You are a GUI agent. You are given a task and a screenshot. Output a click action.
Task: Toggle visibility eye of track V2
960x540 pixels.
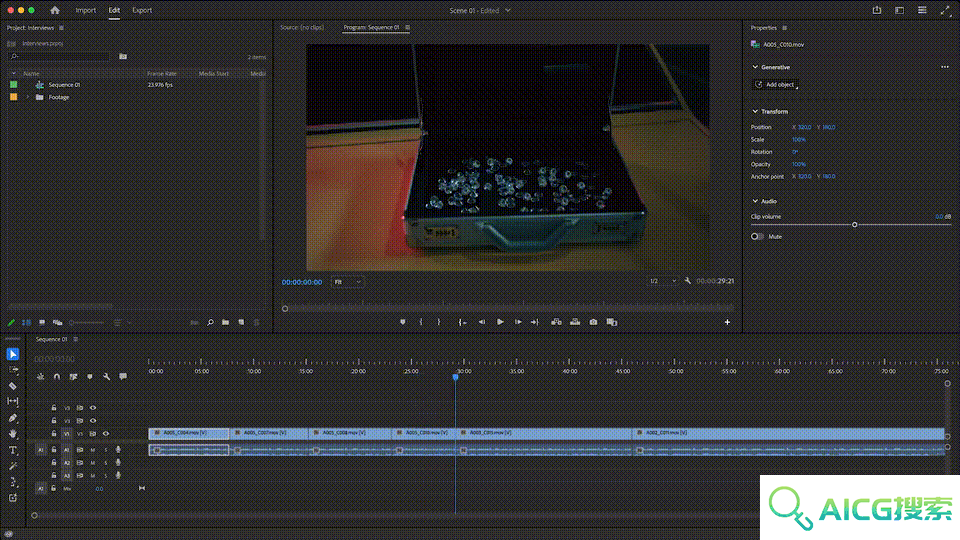(93, 421)
